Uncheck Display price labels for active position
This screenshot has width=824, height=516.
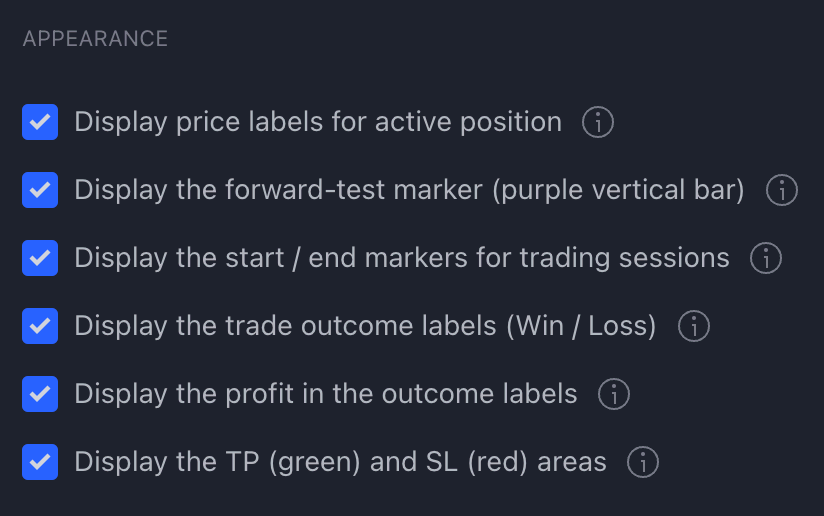pyautogui.click(x=40, y=122)
